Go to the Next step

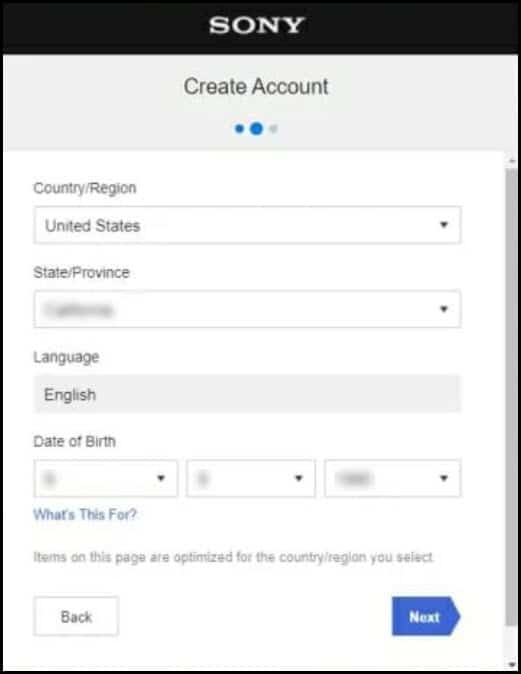click(426, 616)
